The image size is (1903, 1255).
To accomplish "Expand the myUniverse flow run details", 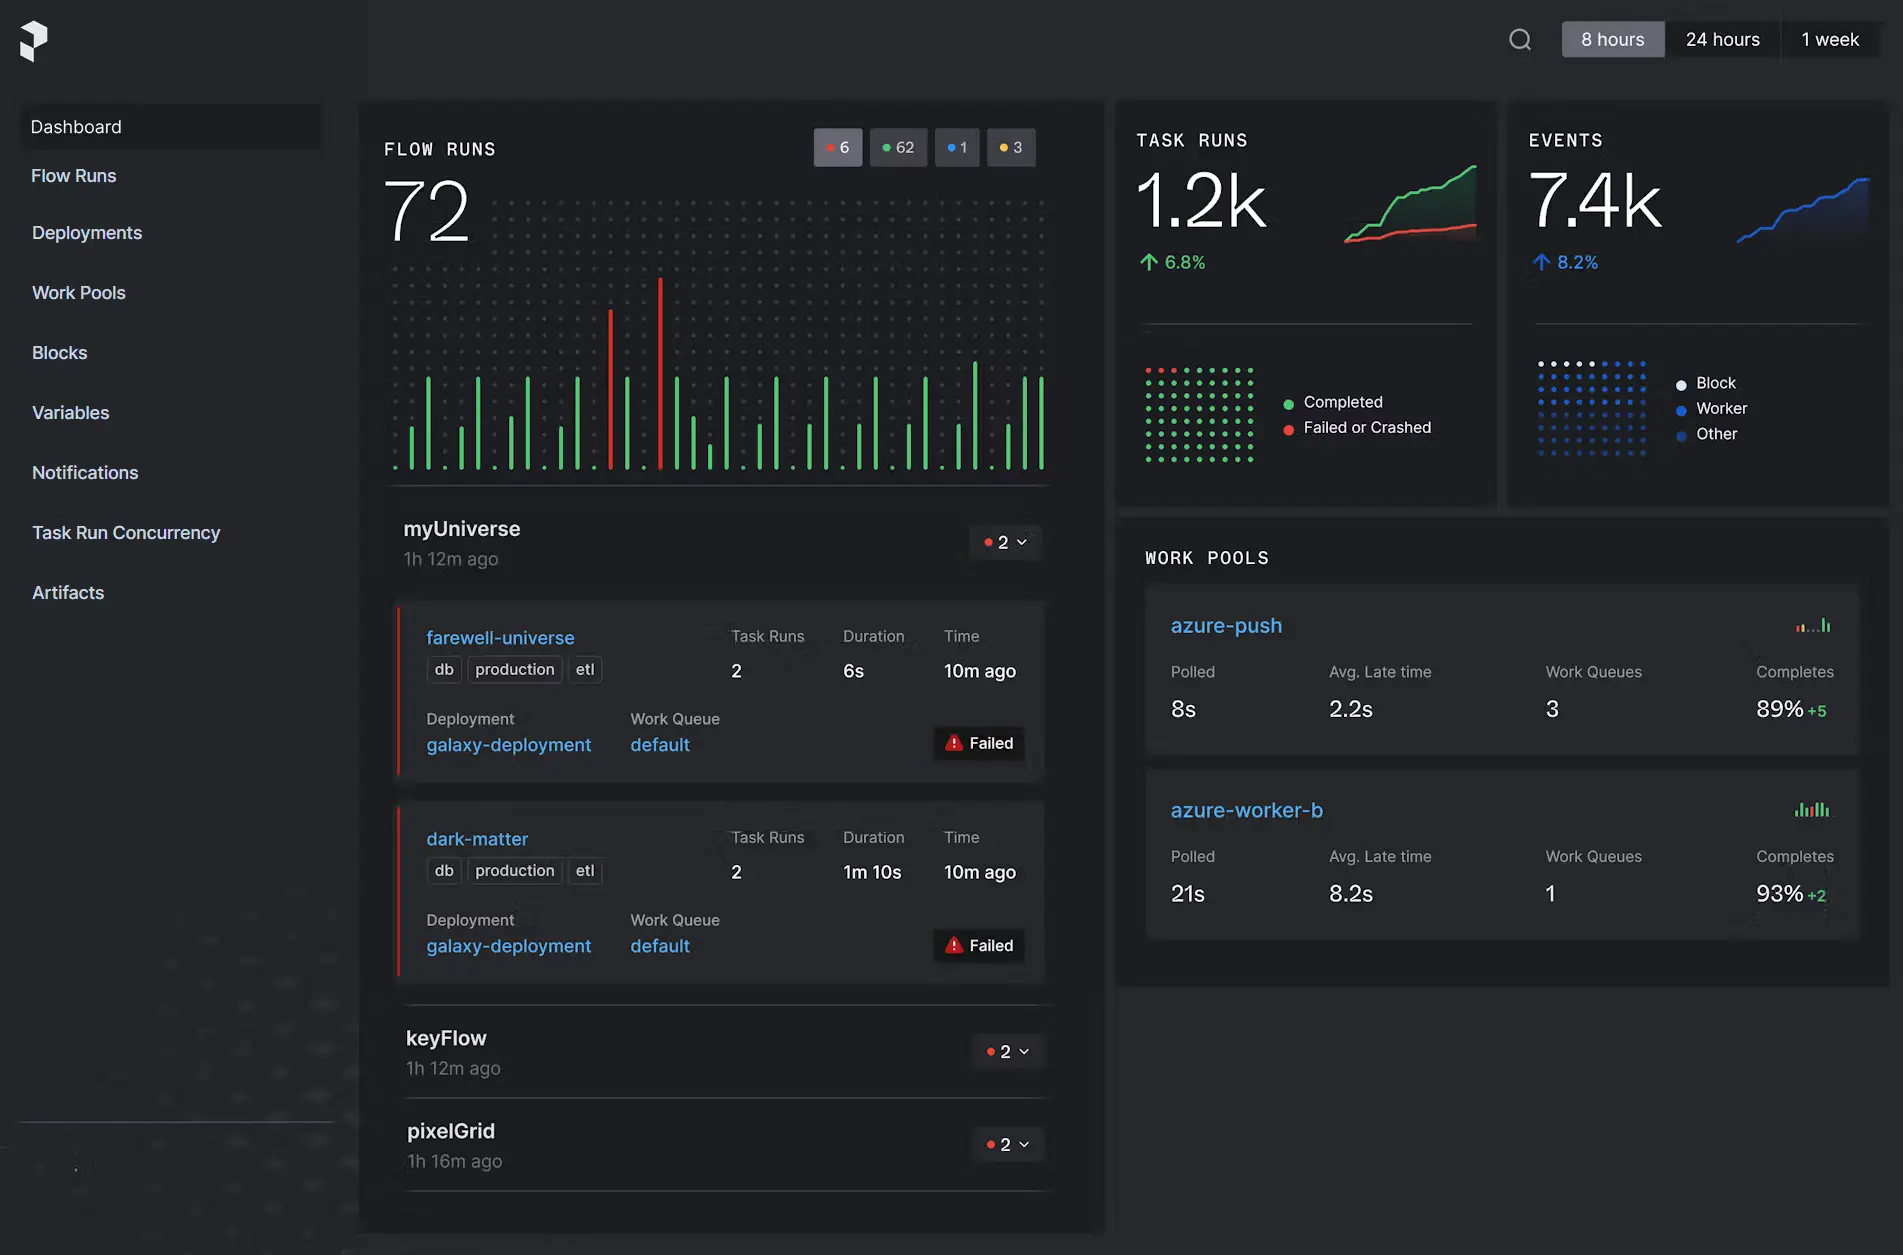I will [1005, 542].
